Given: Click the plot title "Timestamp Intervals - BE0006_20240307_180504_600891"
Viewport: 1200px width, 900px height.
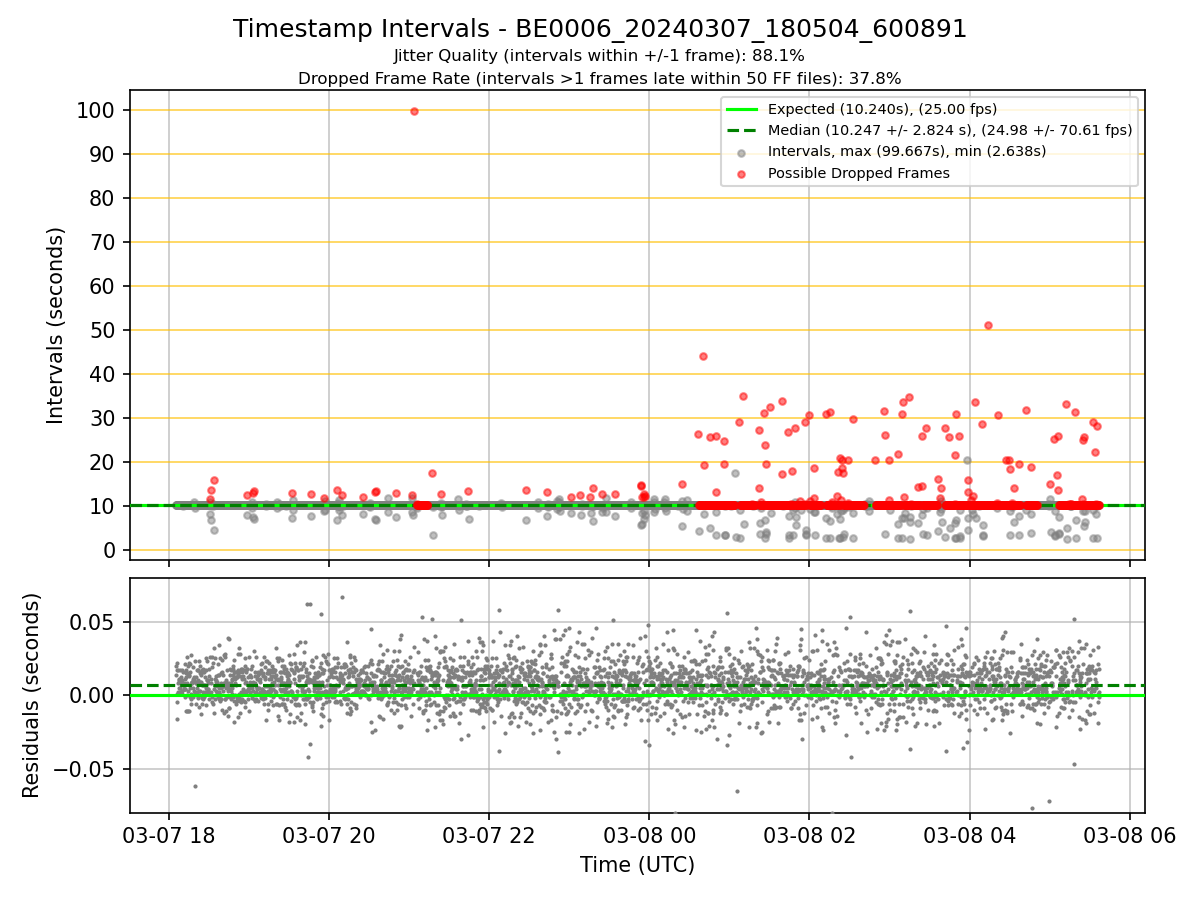Looking at the screenshot, I should tap(600, 29).
